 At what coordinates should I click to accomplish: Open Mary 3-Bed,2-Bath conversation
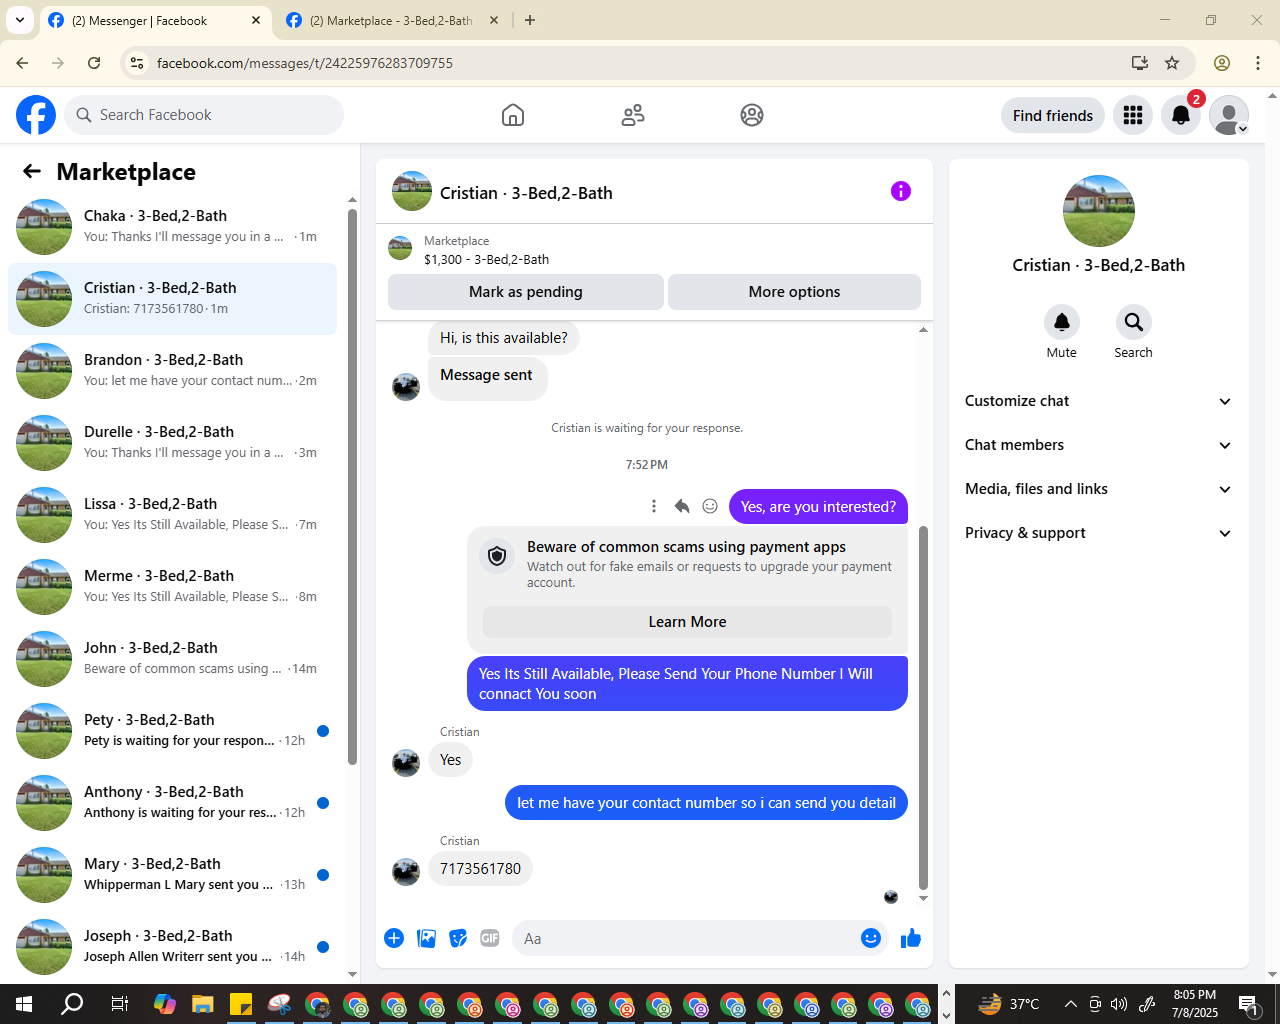coord(172,875)
